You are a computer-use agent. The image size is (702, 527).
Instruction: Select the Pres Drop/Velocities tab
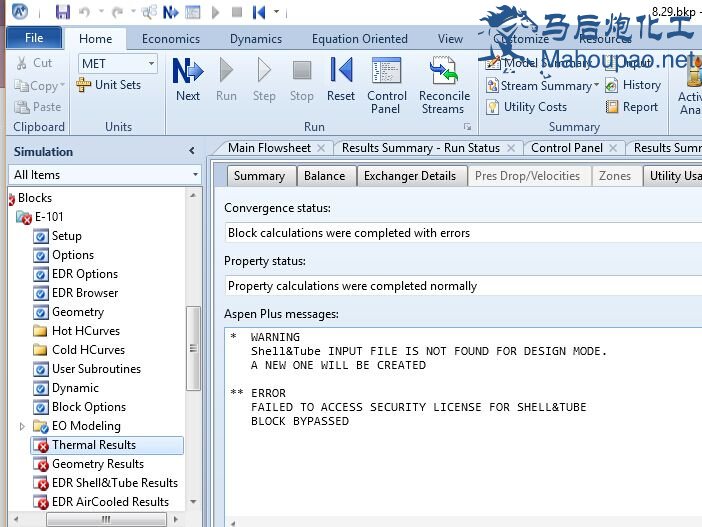coord(527,176)
